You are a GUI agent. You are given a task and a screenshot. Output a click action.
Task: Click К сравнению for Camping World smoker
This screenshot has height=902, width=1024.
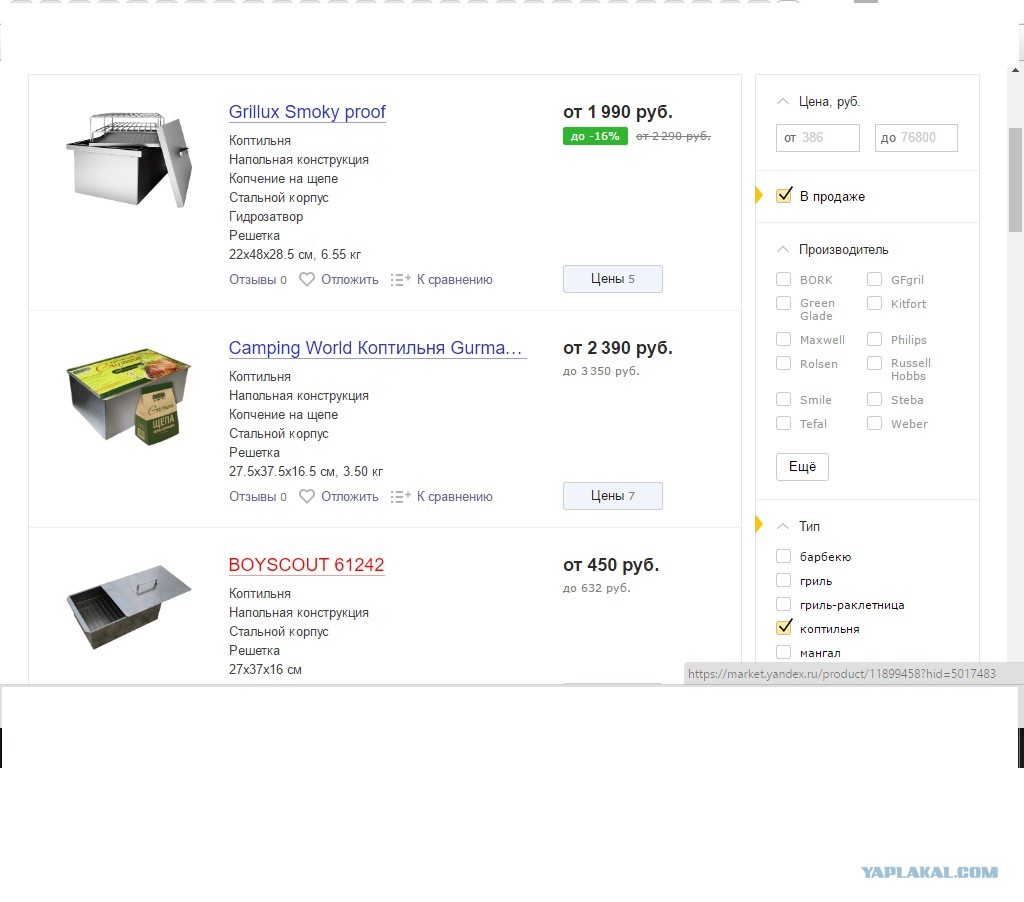[x=455, y=496]
